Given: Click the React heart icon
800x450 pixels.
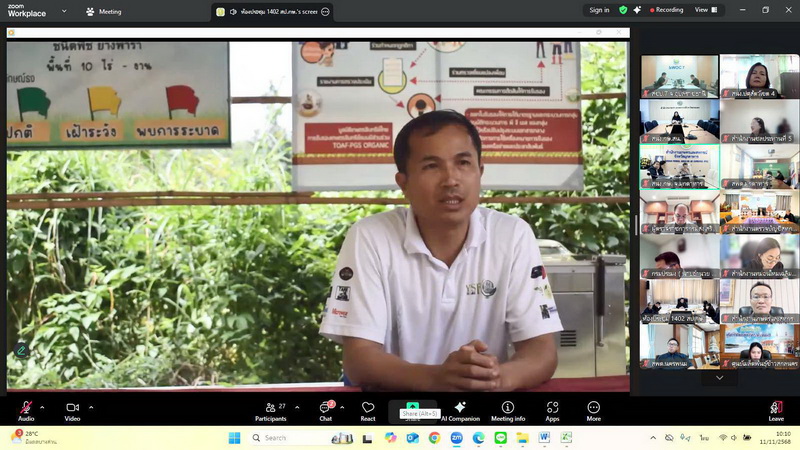Looking at the screenshot, I should [368, 409].
